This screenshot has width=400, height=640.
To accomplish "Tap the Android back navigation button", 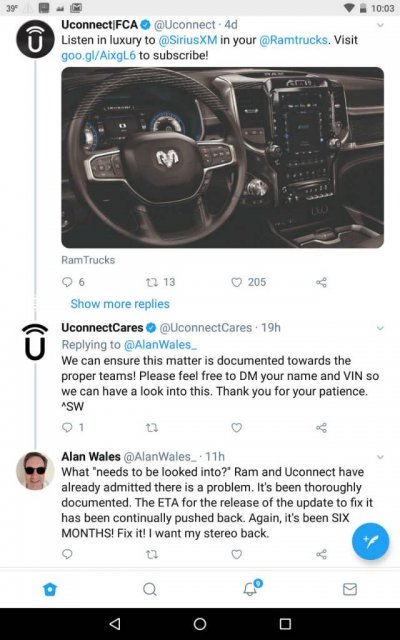I will pos(115,623).
